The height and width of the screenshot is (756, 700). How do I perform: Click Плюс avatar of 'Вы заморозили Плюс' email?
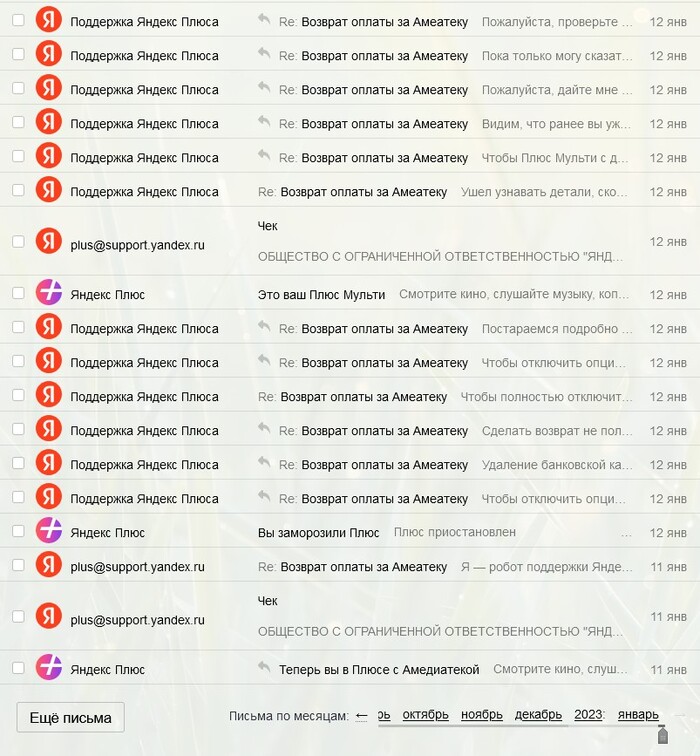tap(49, 531)
